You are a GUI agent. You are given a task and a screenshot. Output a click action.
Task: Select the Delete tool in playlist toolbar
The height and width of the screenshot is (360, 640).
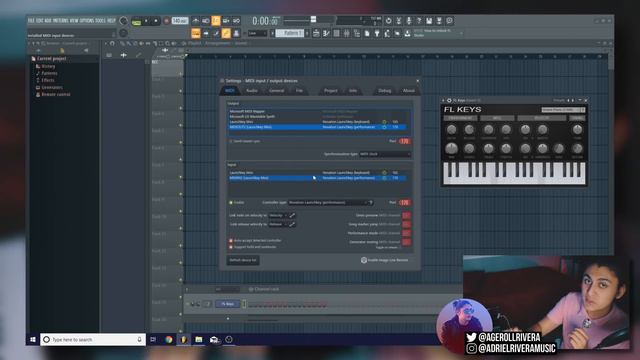tap(135, 43)
